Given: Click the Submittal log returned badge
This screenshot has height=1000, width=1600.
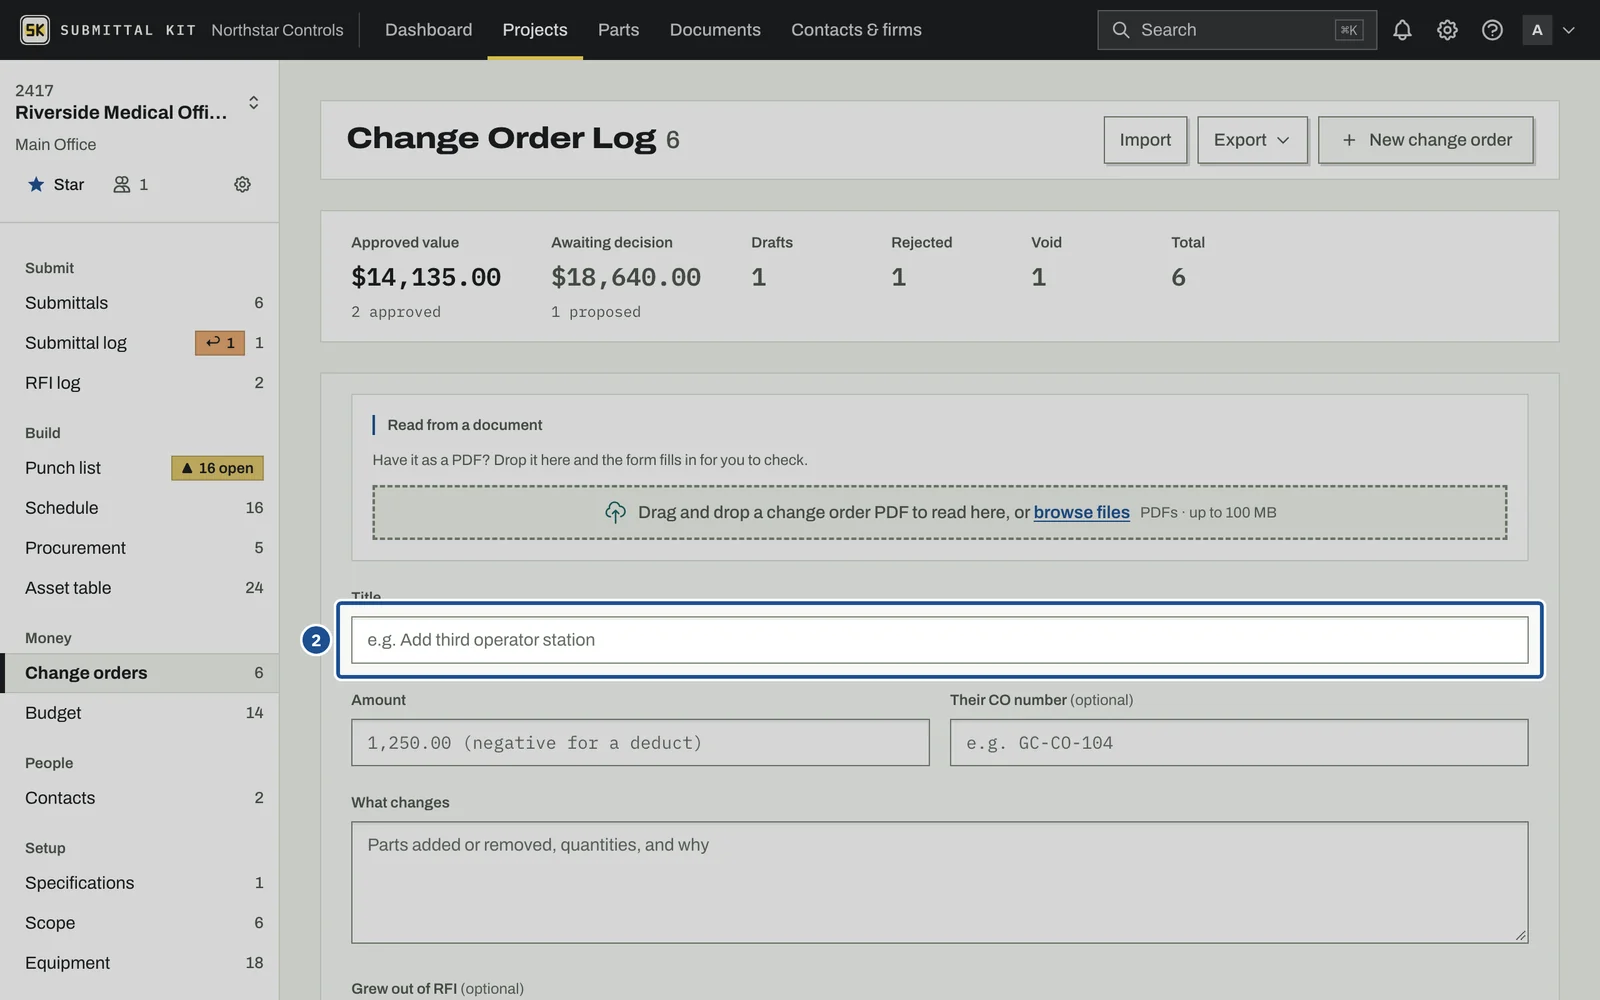Looking at the screenshot, I should (x=220, y=343).
